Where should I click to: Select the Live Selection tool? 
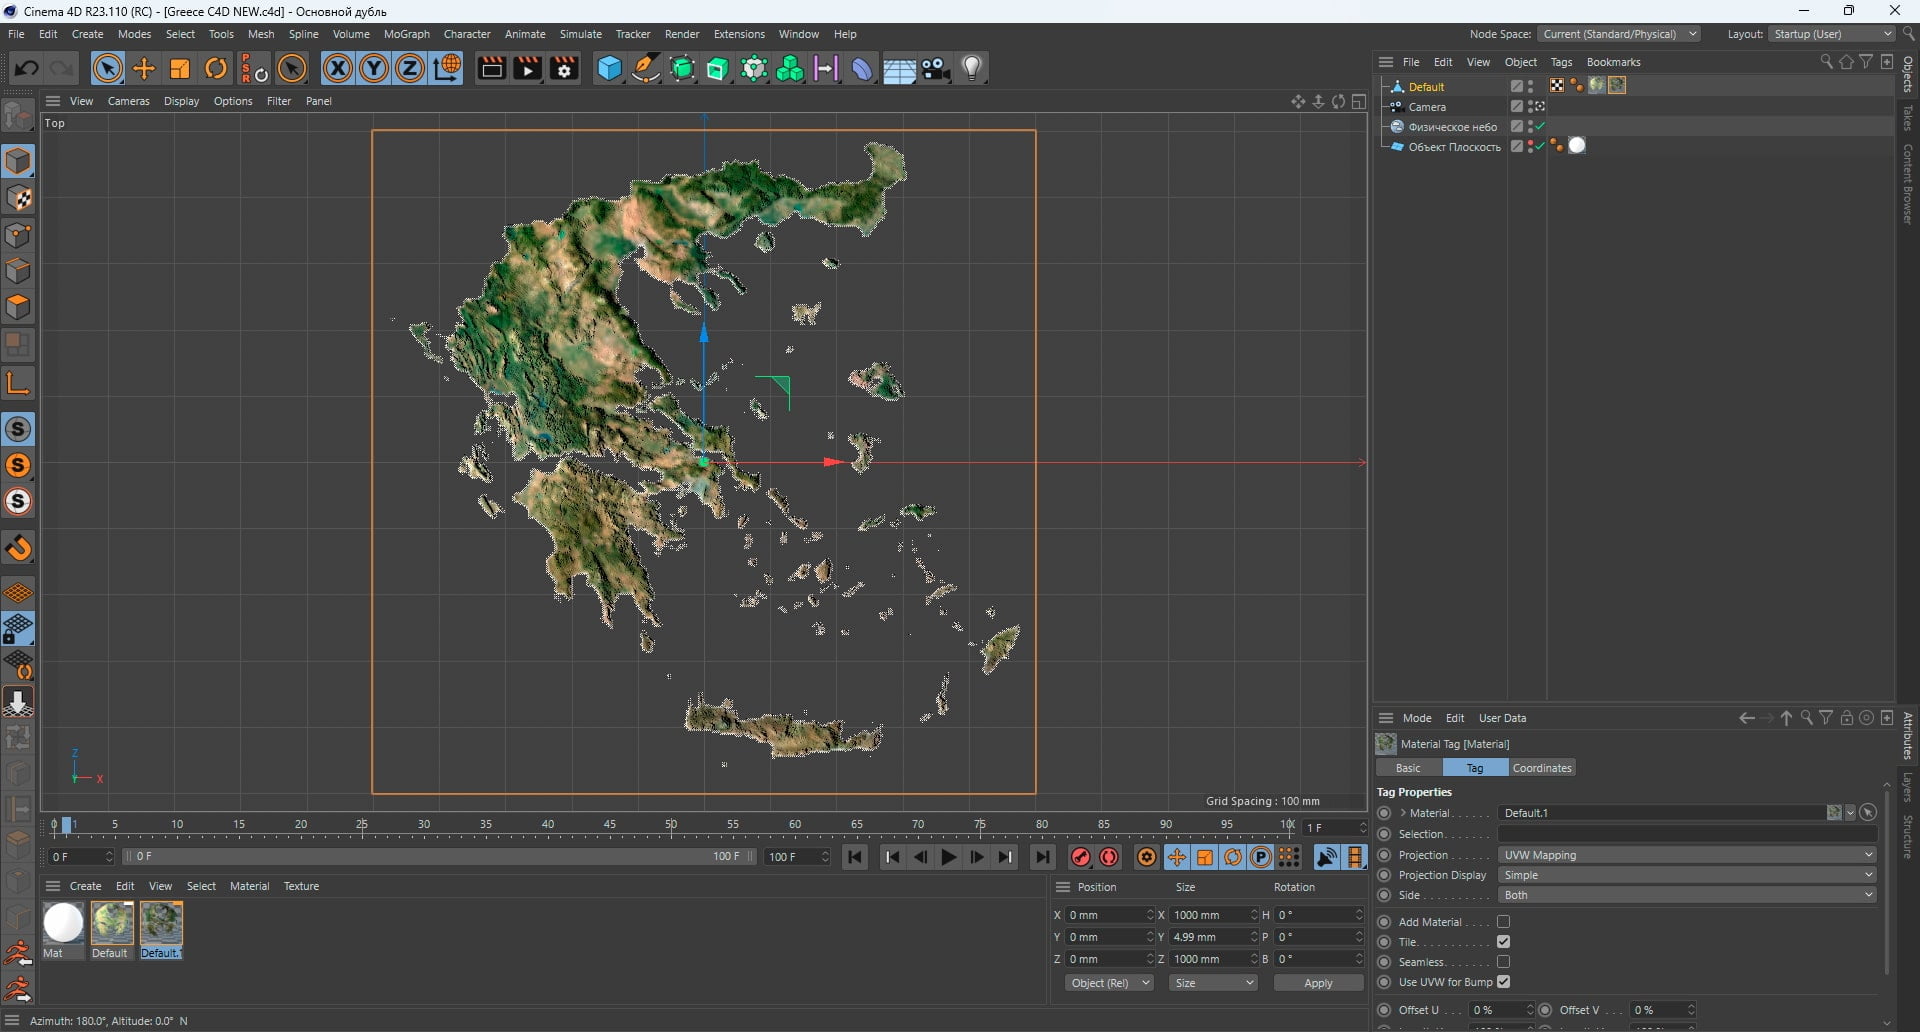[108, 68]
